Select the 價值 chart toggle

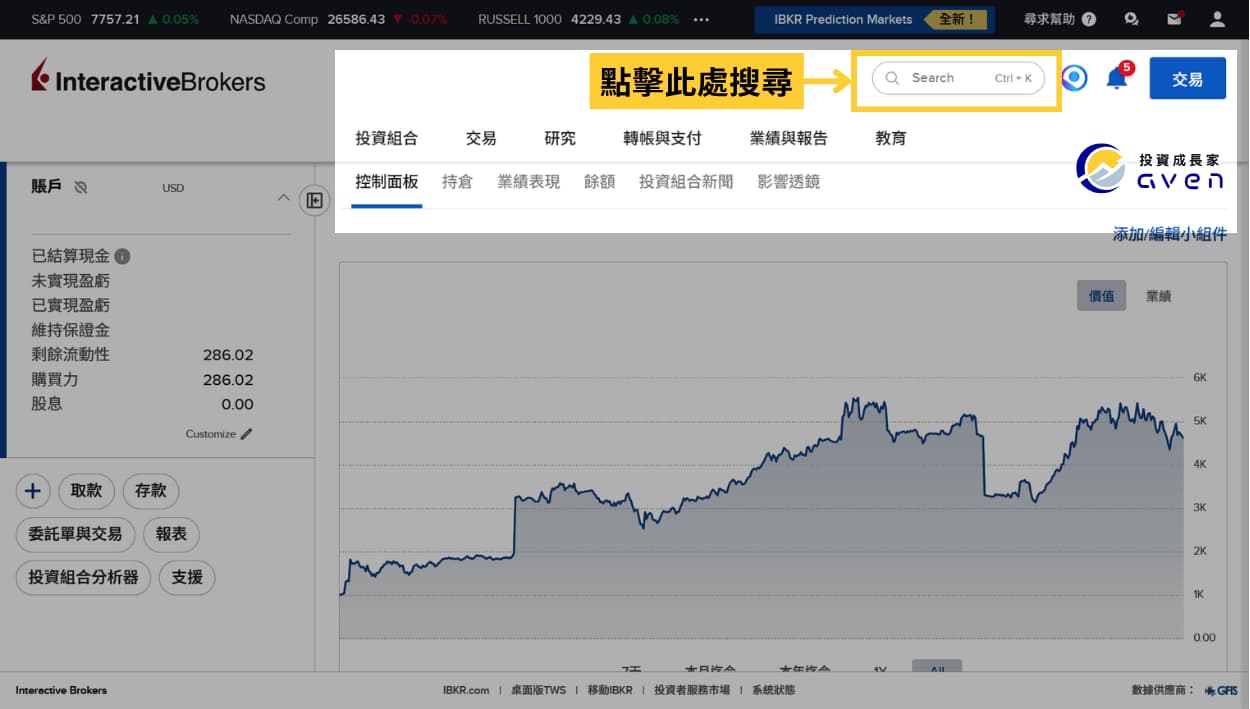[x=1101, y=296]
